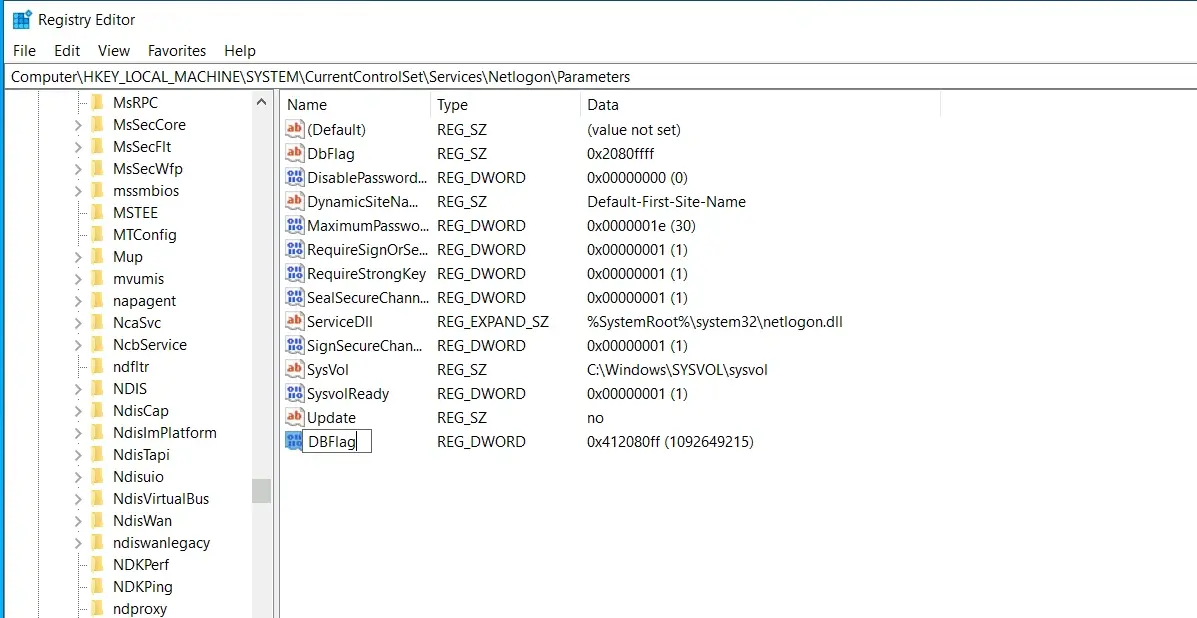The width and height of the screenshot is (1197, 618).
Task: Expand the mssmbios tree node
Action: point(78,192)
